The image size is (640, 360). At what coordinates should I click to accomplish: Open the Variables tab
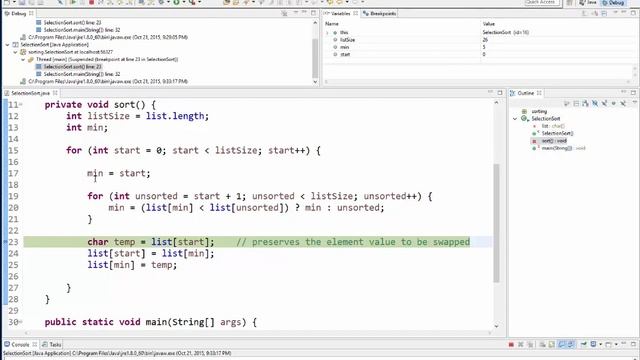coord(341,13)
